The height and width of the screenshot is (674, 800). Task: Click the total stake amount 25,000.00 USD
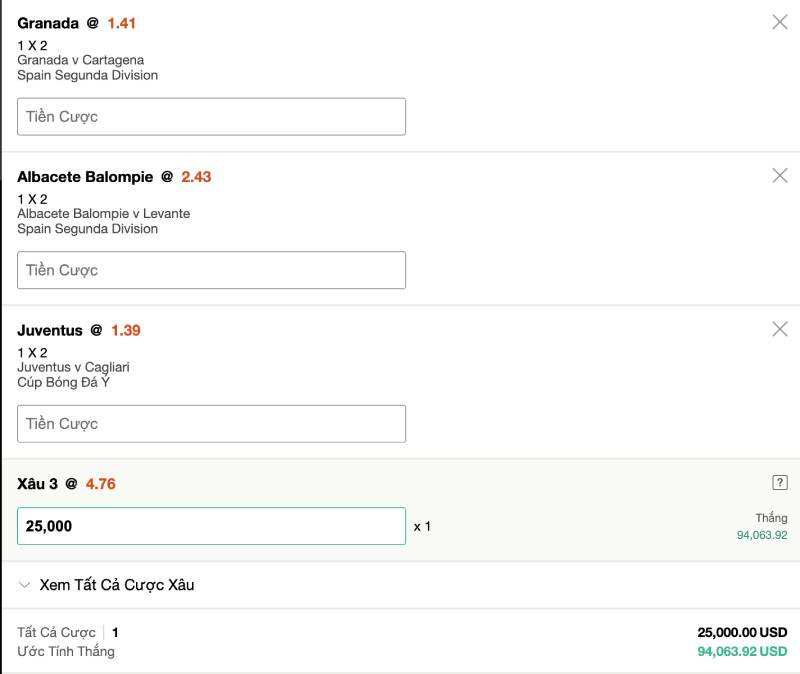pyautogui.click(x=742, y=632)
